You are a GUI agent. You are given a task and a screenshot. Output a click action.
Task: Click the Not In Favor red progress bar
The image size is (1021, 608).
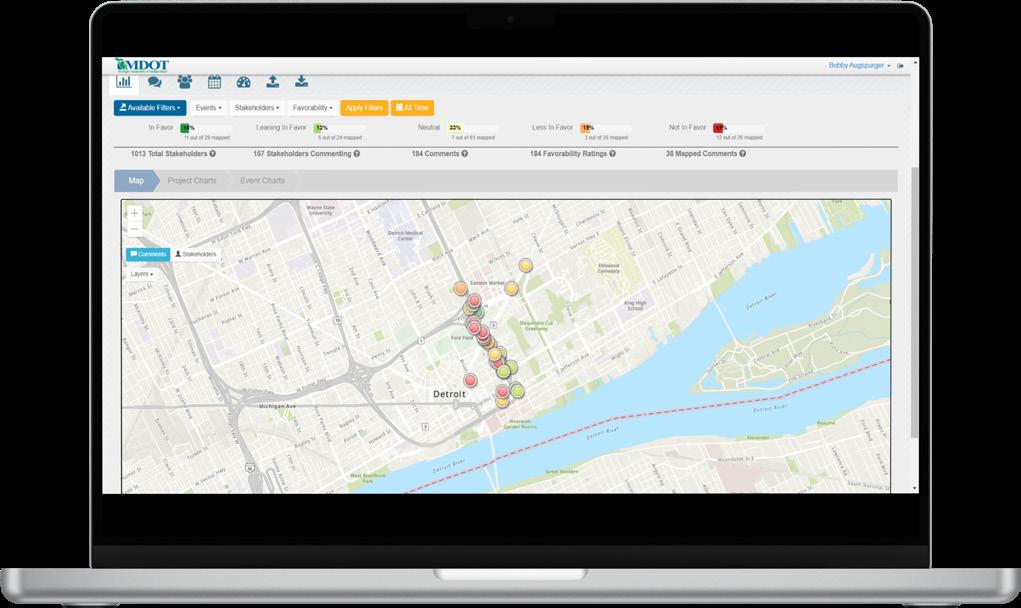[738, 128]
